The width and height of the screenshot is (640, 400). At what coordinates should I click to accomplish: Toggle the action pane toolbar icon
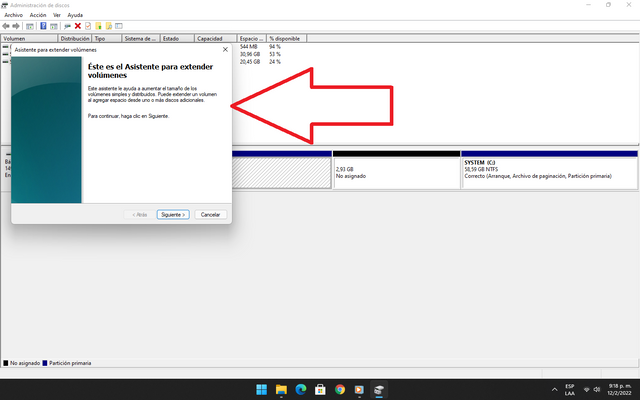(x=53, y=26)
